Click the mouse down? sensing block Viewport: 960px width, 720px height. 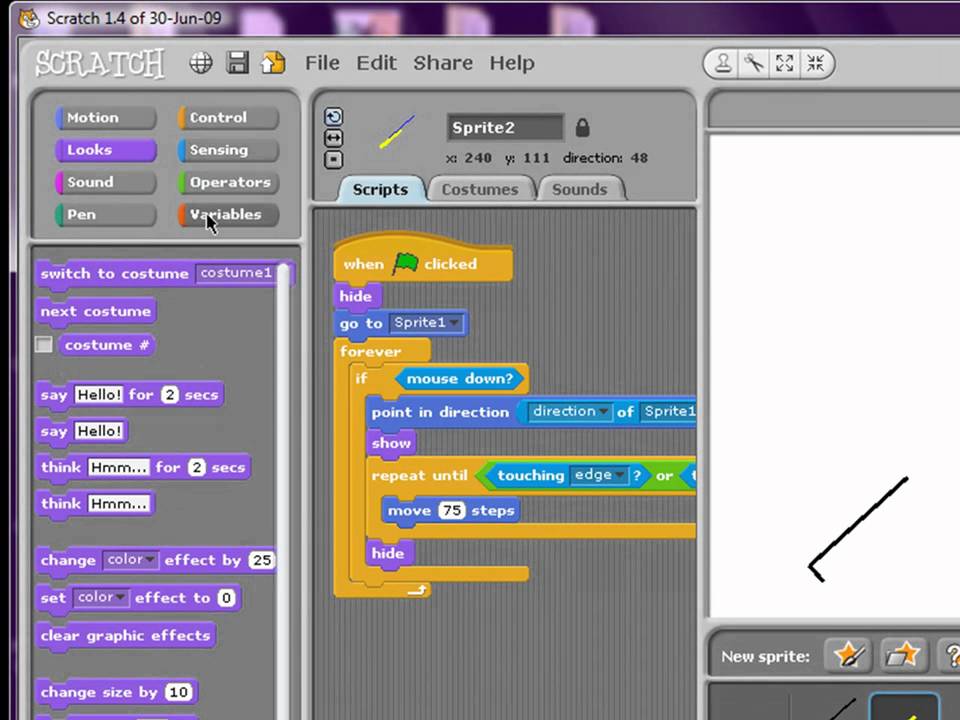click(x=459, y=378)
